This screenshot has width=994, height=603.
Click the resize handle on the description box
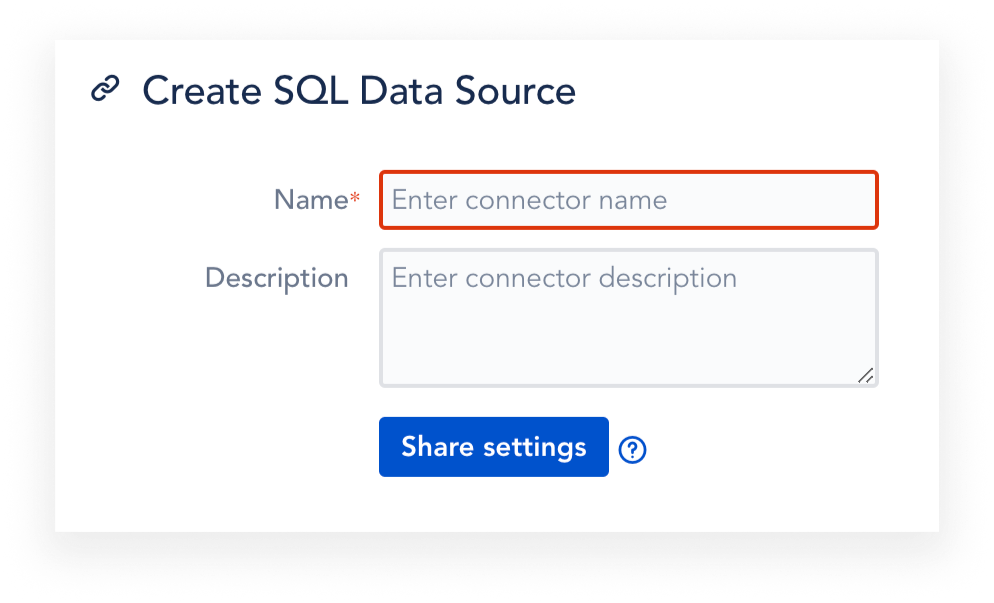point(866,376)
